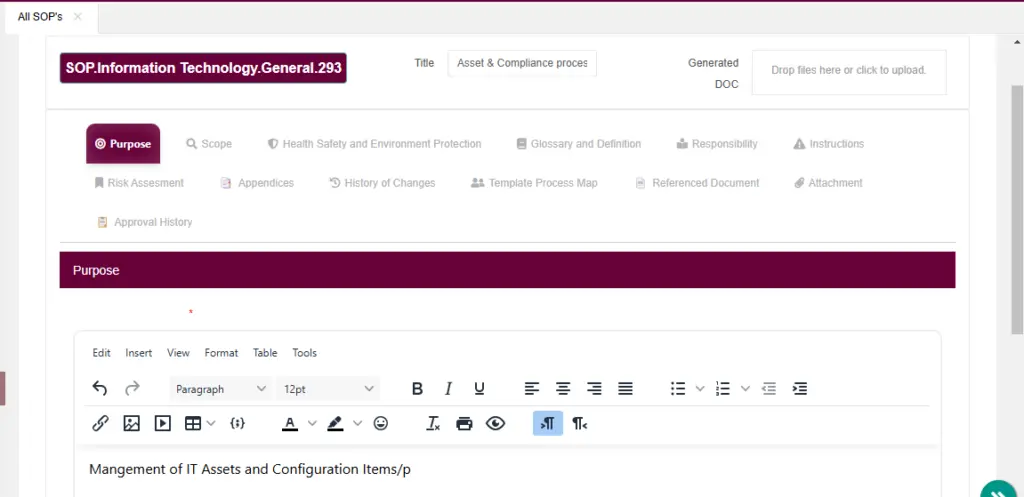Click the Insert template variable braces icon

[237, 423]
